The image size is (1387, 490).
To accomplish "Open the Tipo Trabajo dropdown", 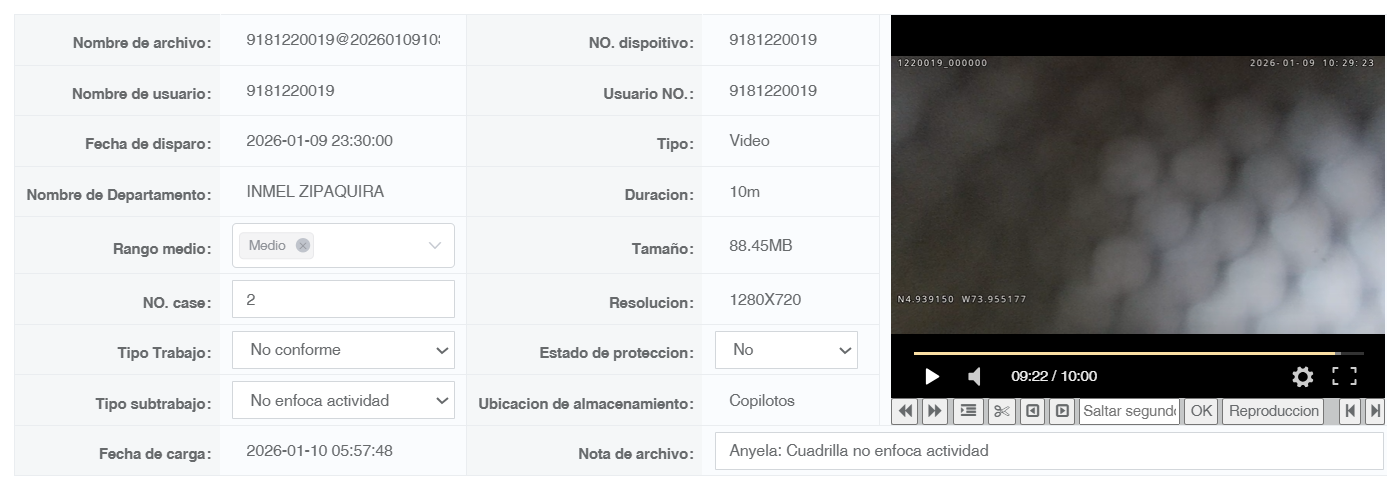I will click(343, 350).
